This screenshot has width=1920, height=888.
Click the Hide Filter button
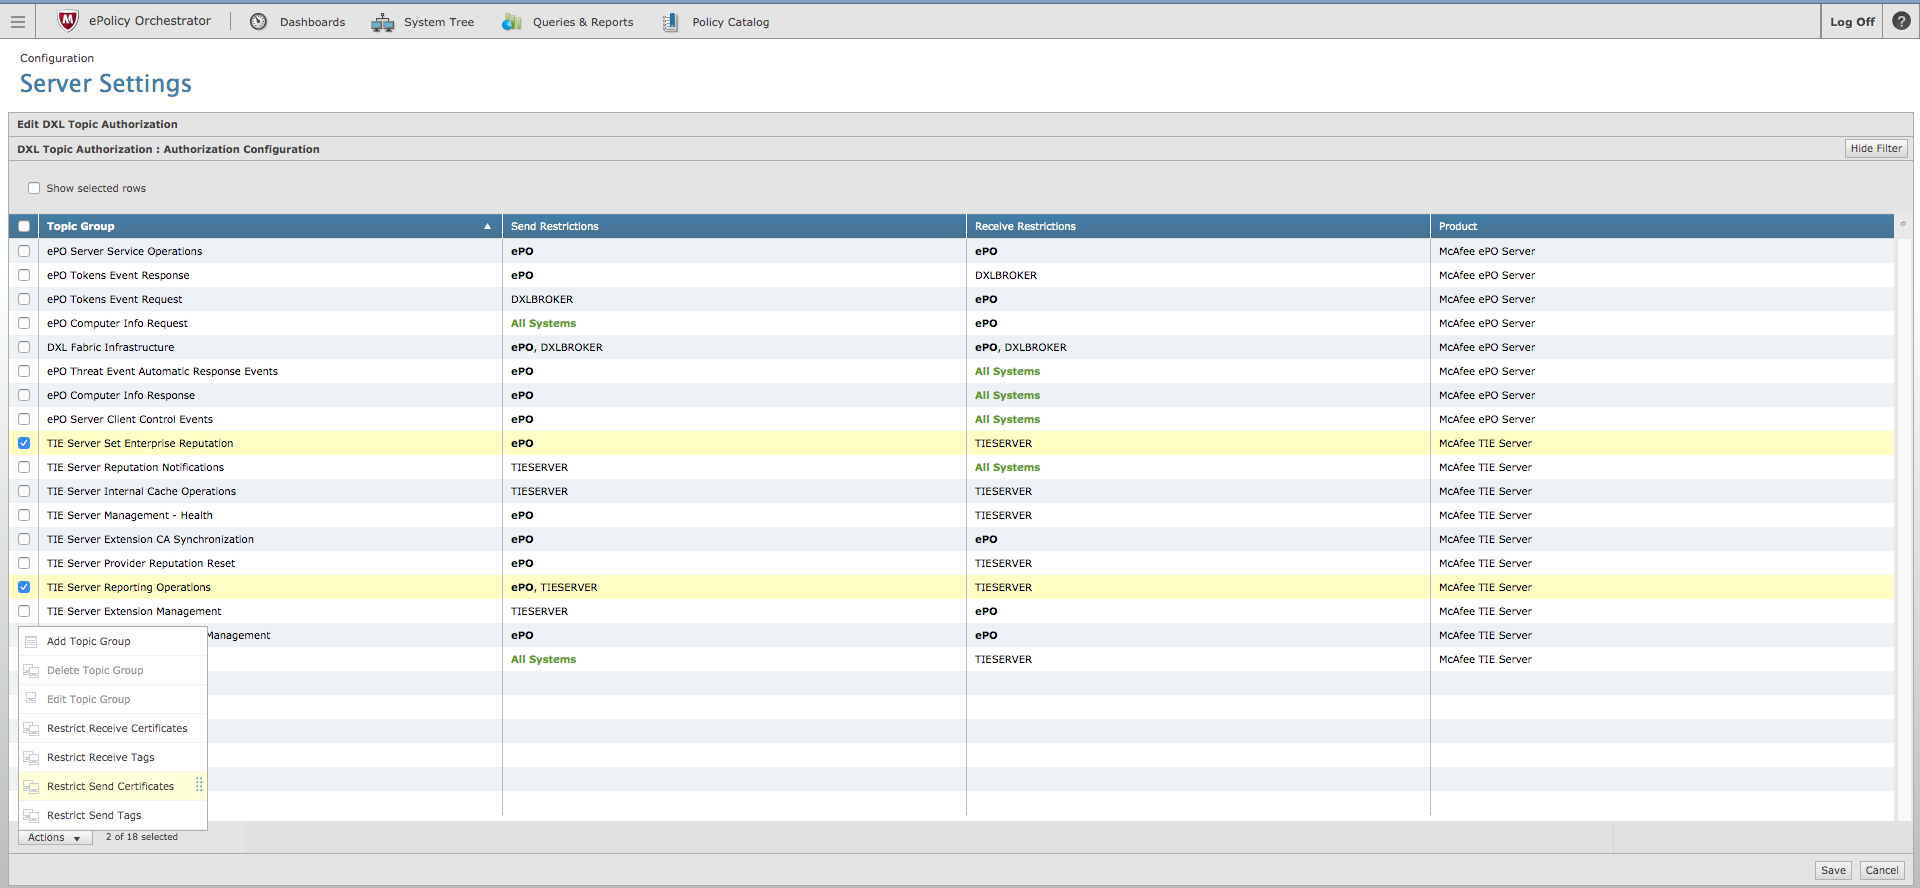1876,148
